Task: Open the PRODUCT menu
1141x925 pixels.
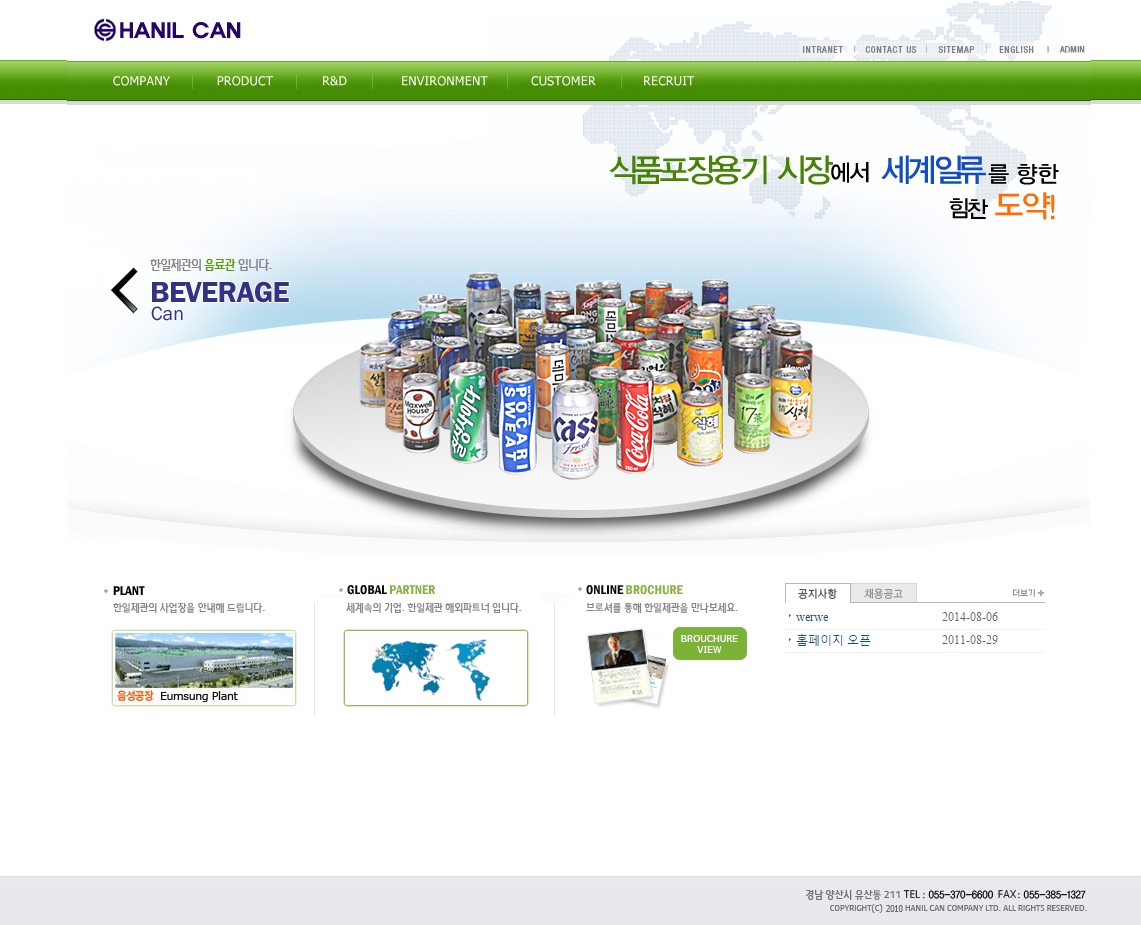Action: point(244,81)
